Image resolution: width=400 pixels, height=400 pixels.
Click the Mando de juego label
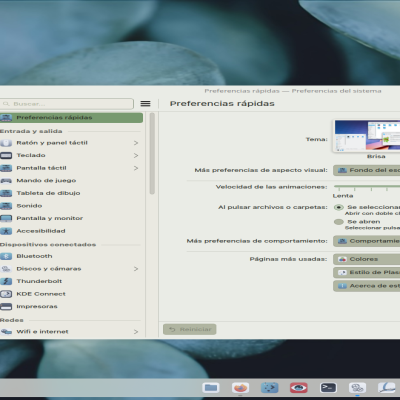coord(46,181)
